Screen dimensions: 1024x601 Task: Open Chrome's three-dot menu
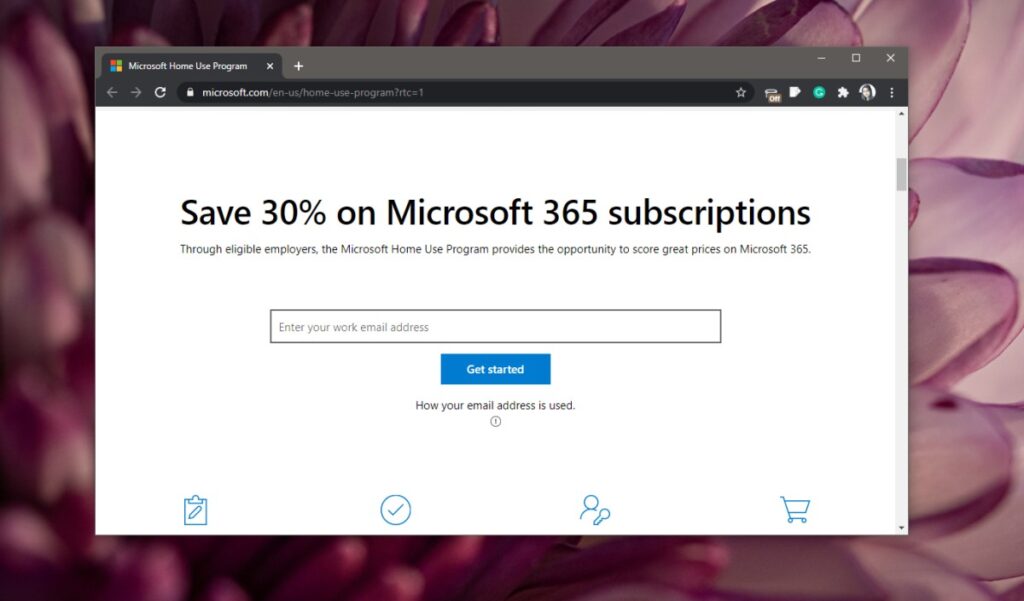[893, 92]
